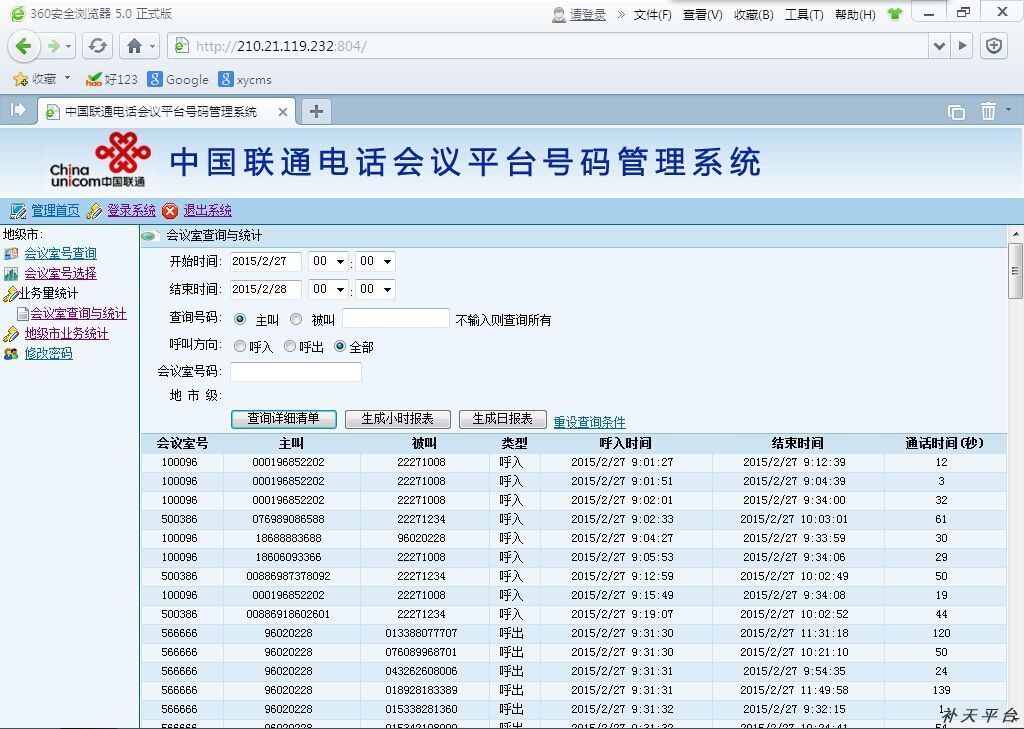Select the 呼出 call direction radio

pyautogui.click(x=291, y=347)
